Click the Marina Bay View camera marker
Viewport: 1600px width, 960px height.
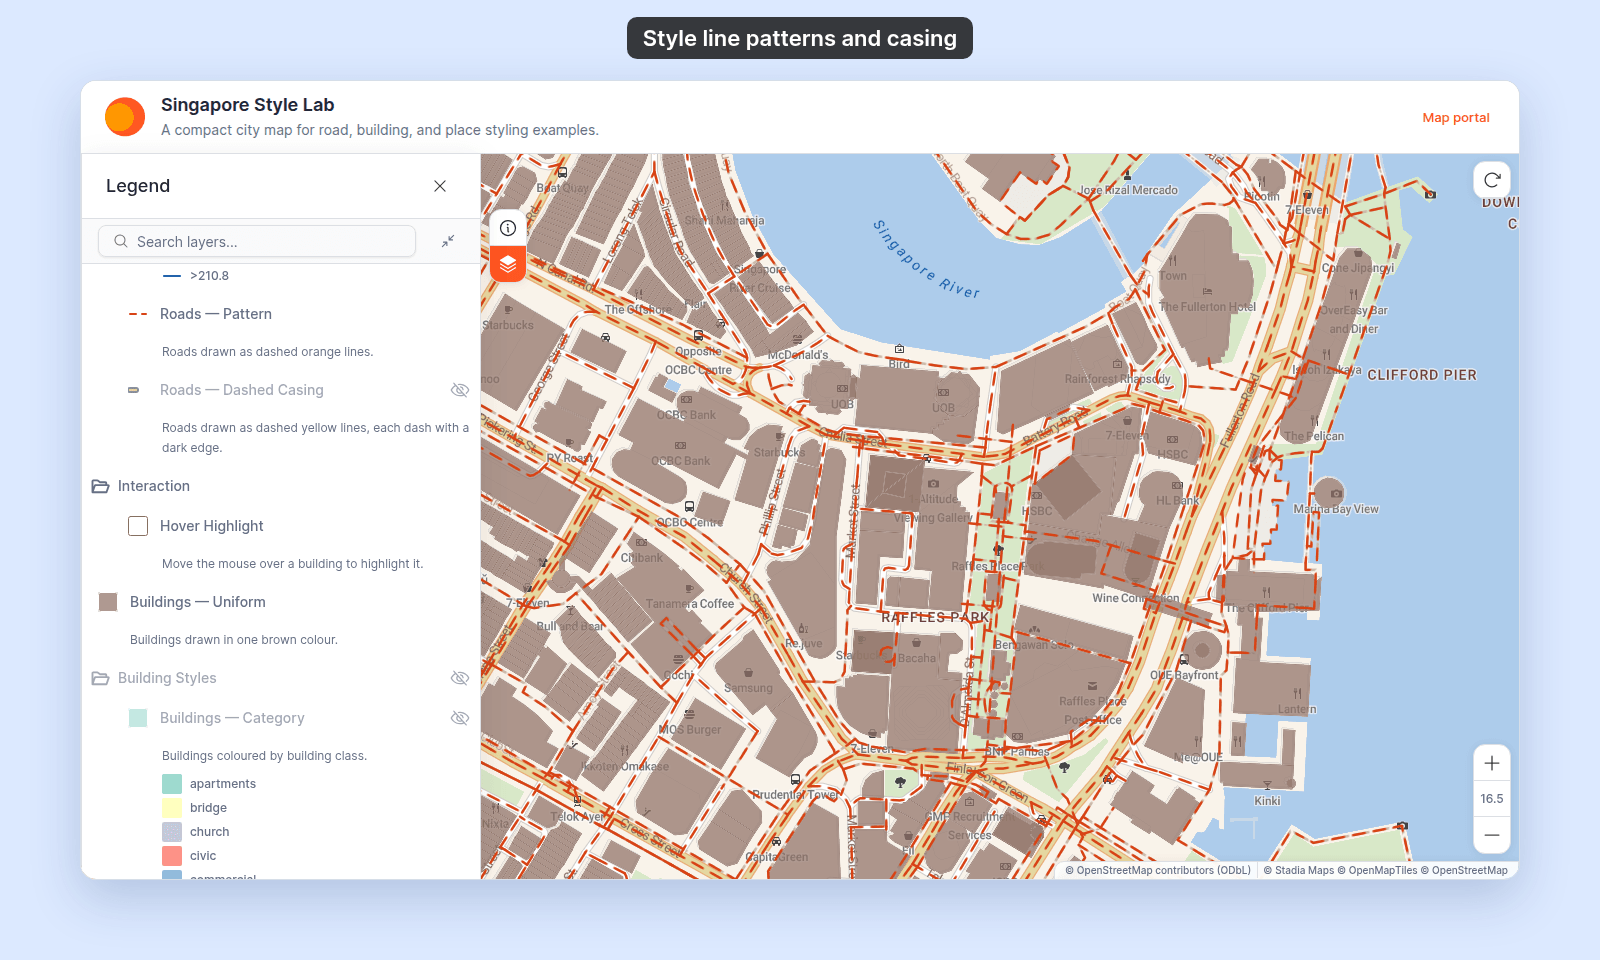(x=1336, y=494)
